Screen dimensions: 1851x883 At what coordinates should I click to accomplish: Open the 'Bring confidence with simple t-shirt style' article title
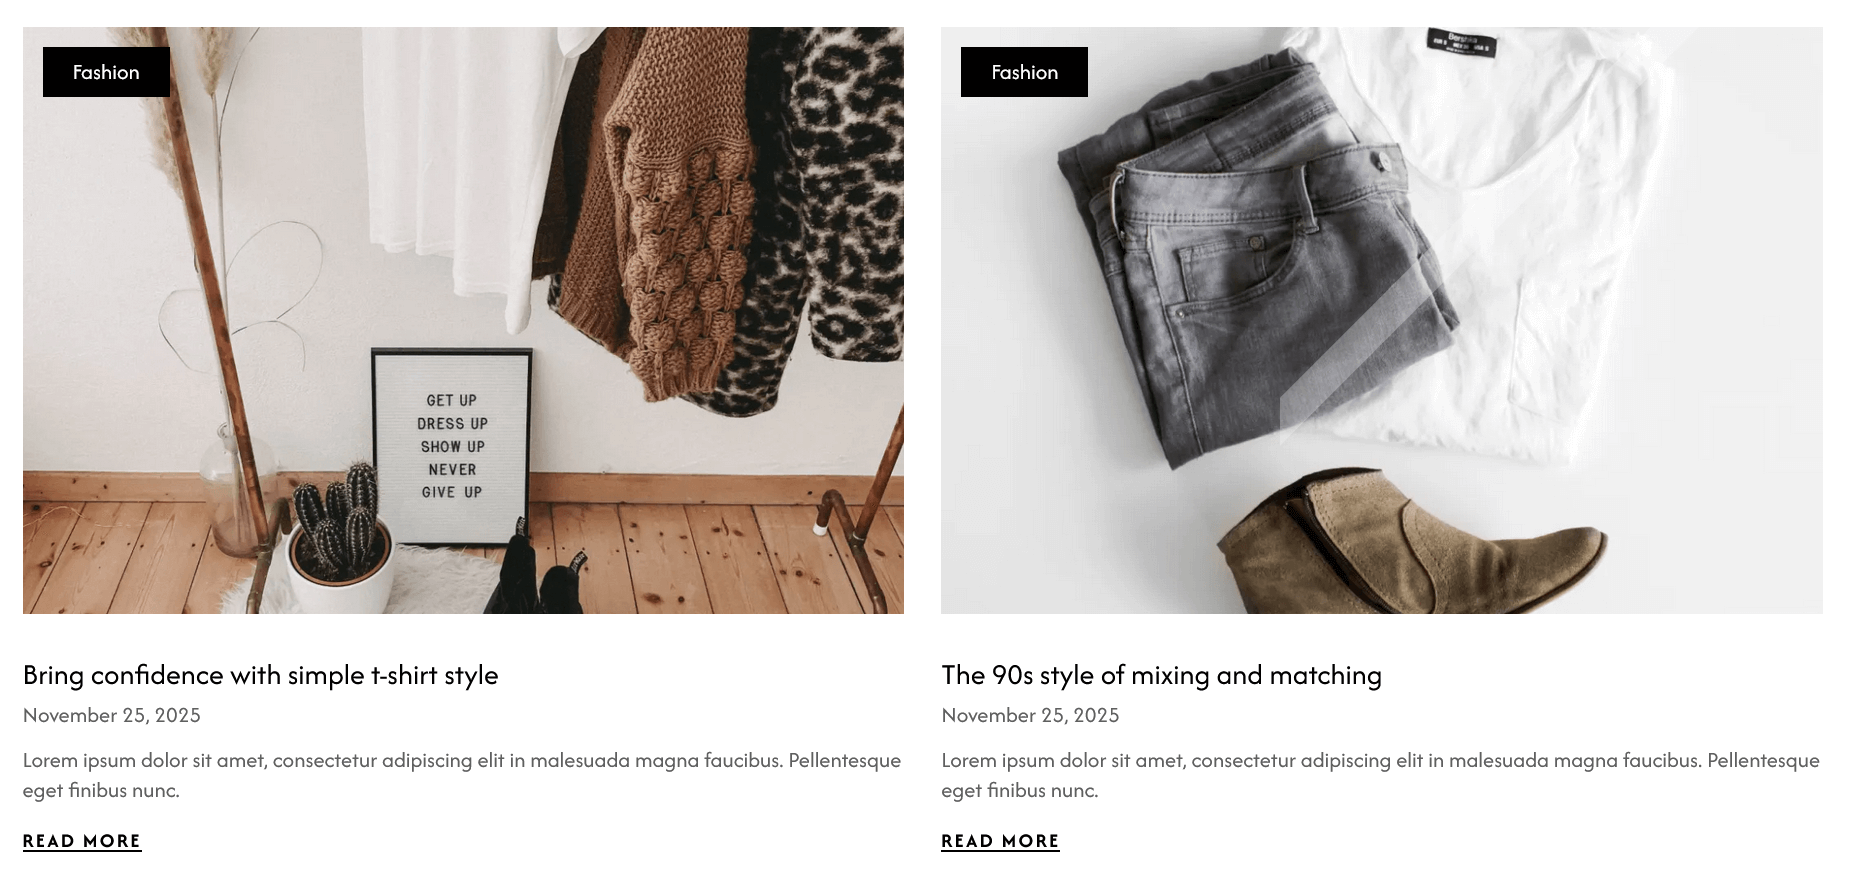coord(260,675)
